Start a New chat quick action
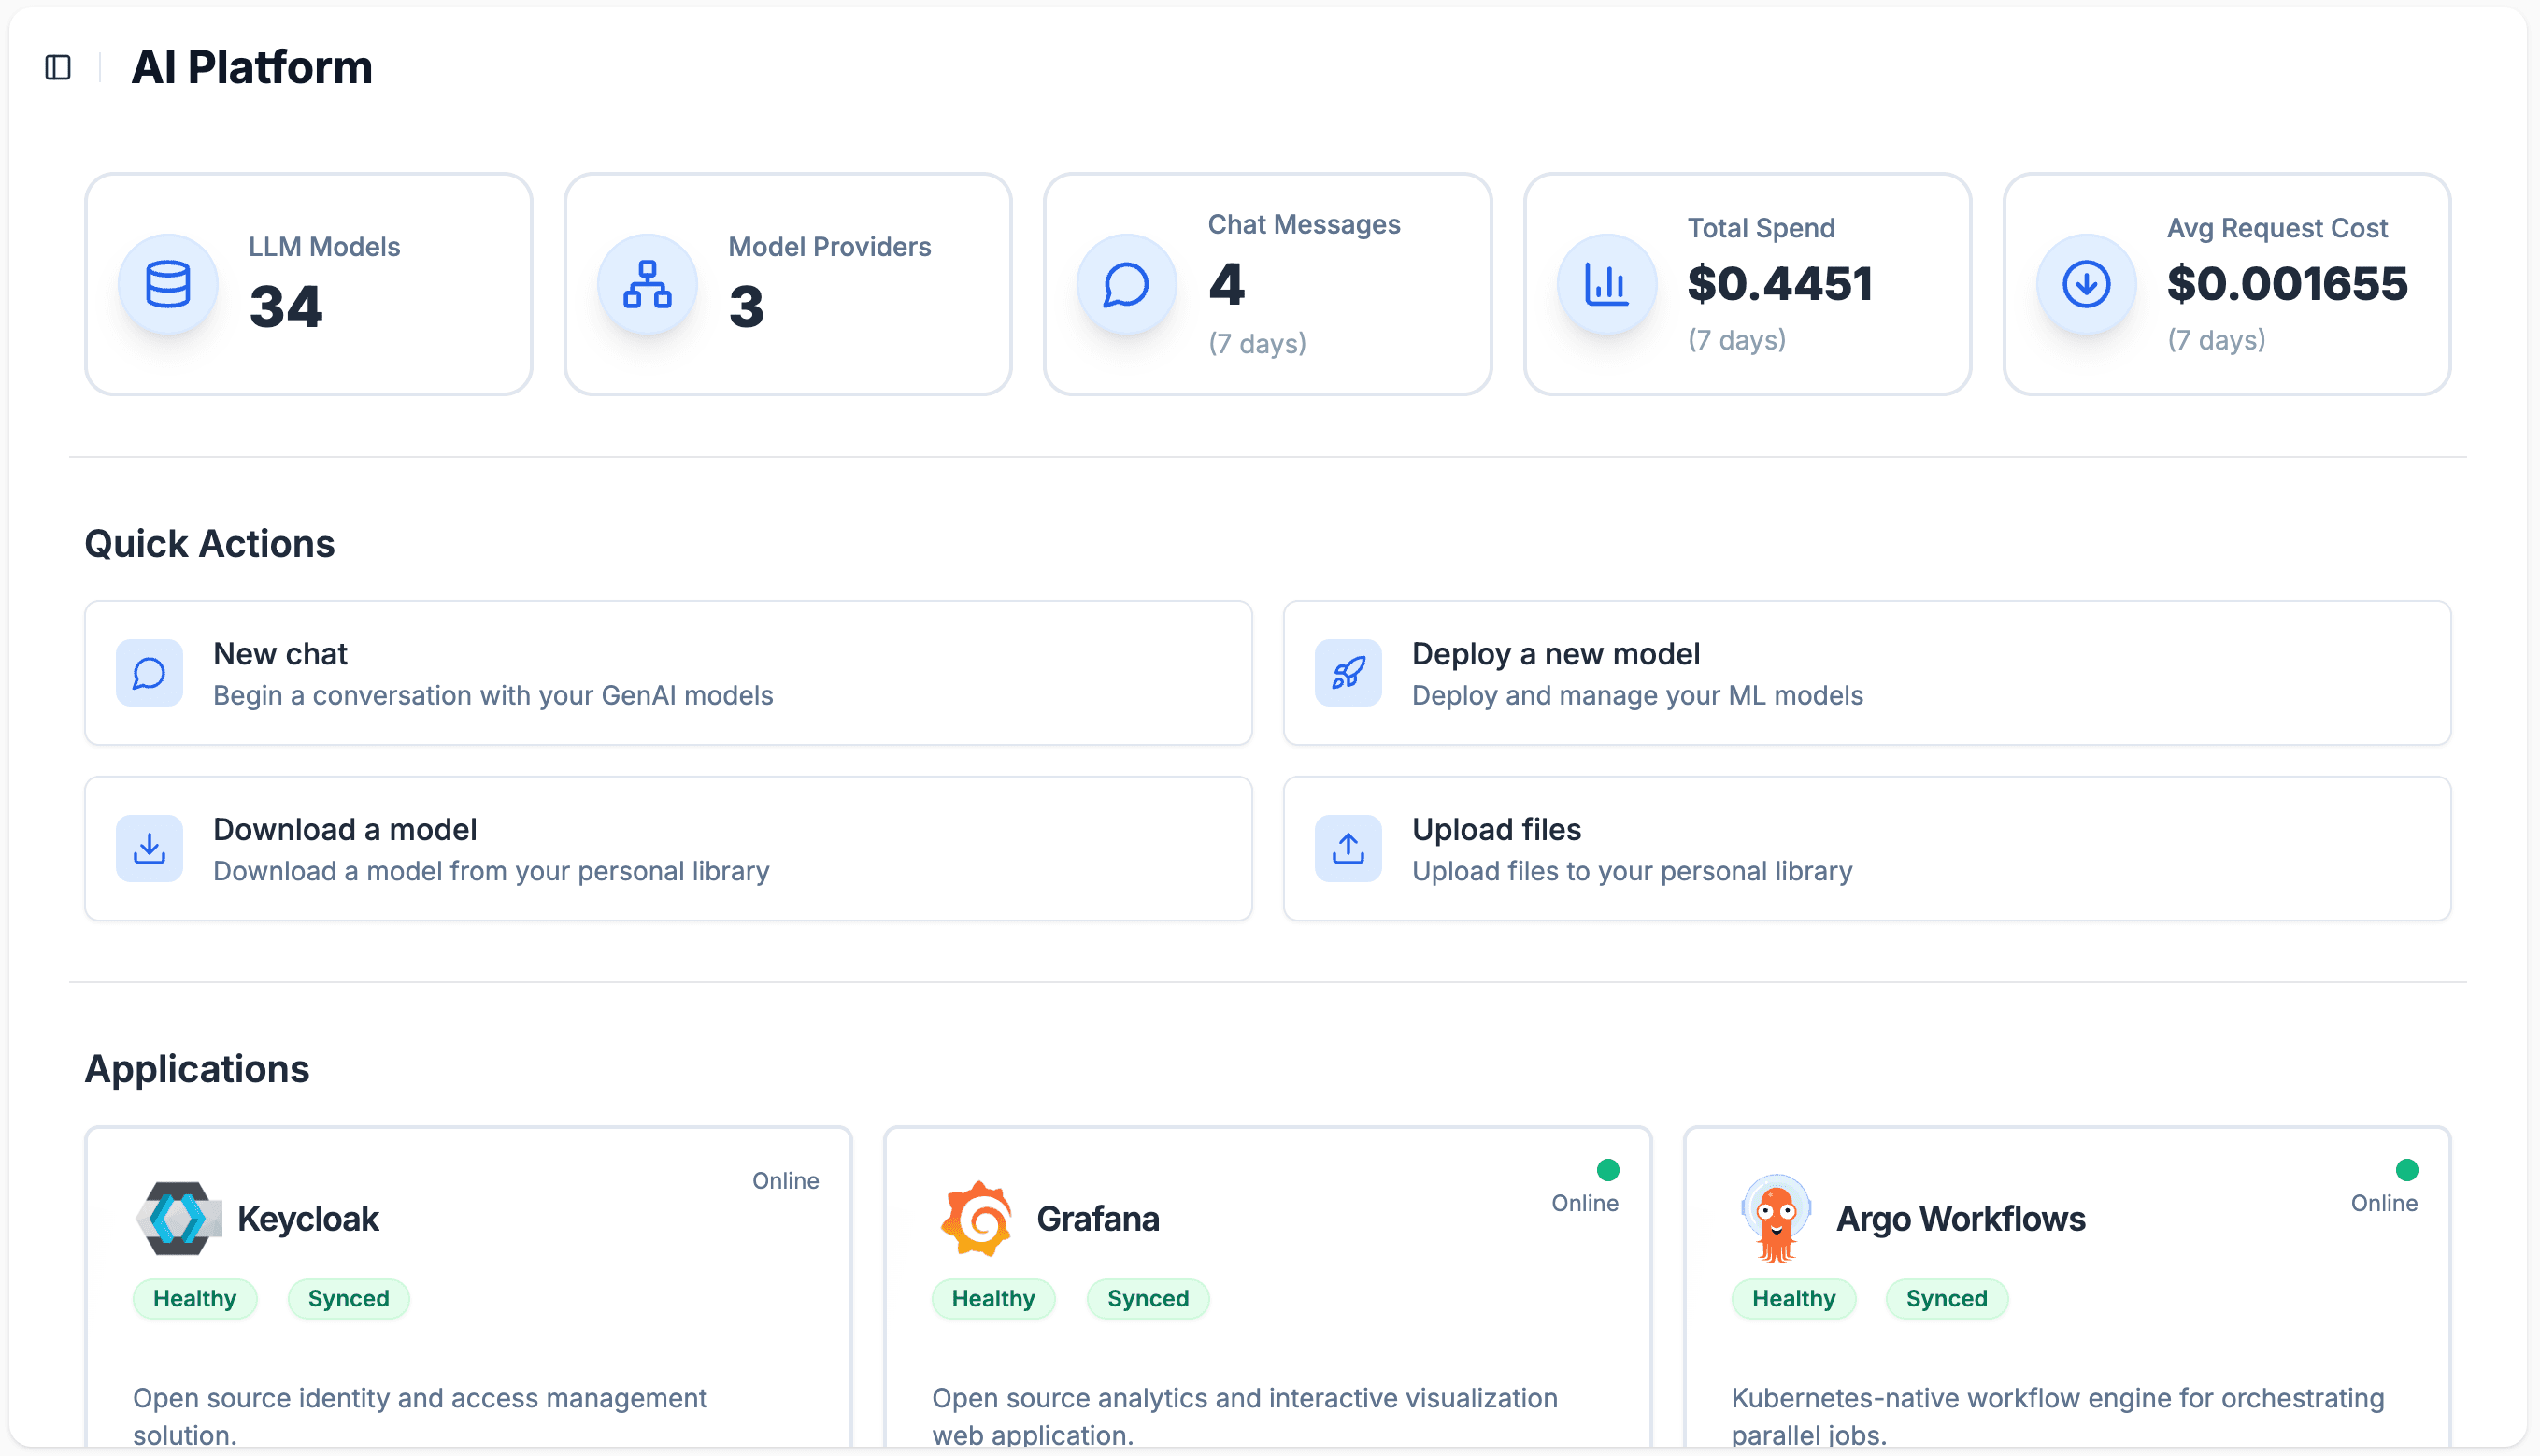2540x1456 pixels. click(667, 673)
